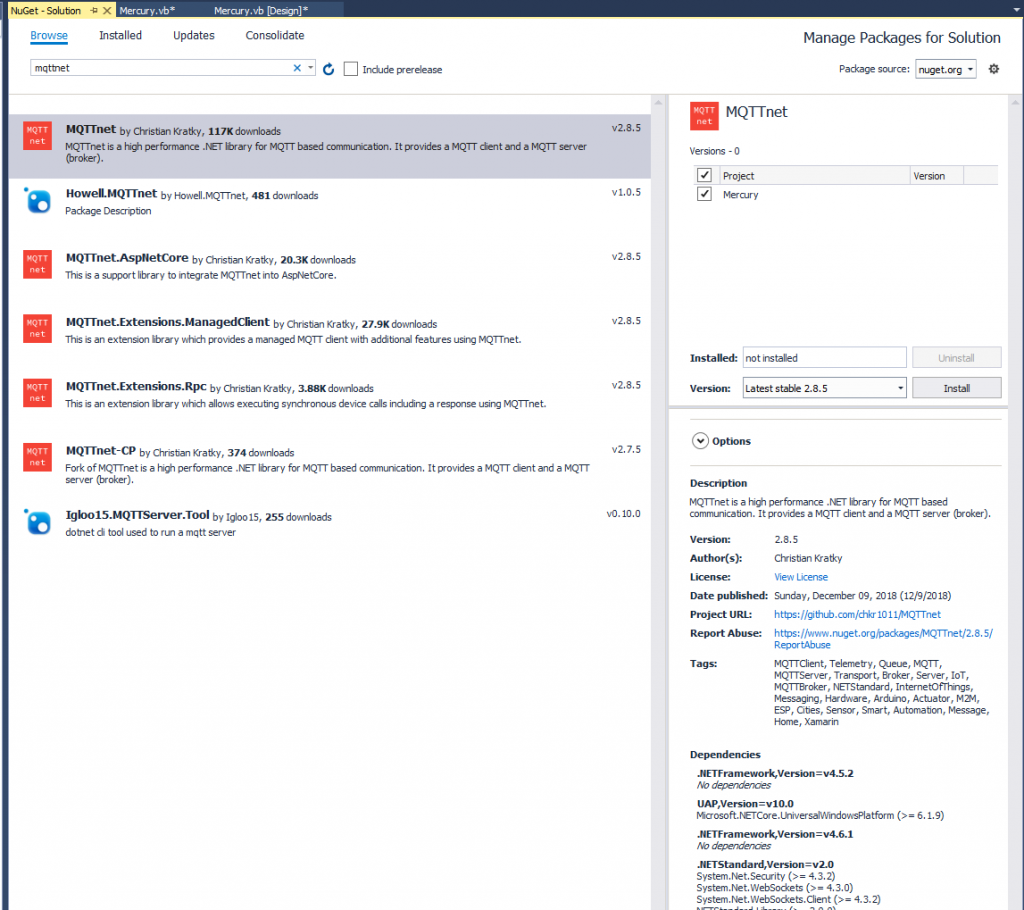This screenshot has width=1024, height=910.
Task: Open NuGet settings gear icon
Action: (x=993, y=69)
